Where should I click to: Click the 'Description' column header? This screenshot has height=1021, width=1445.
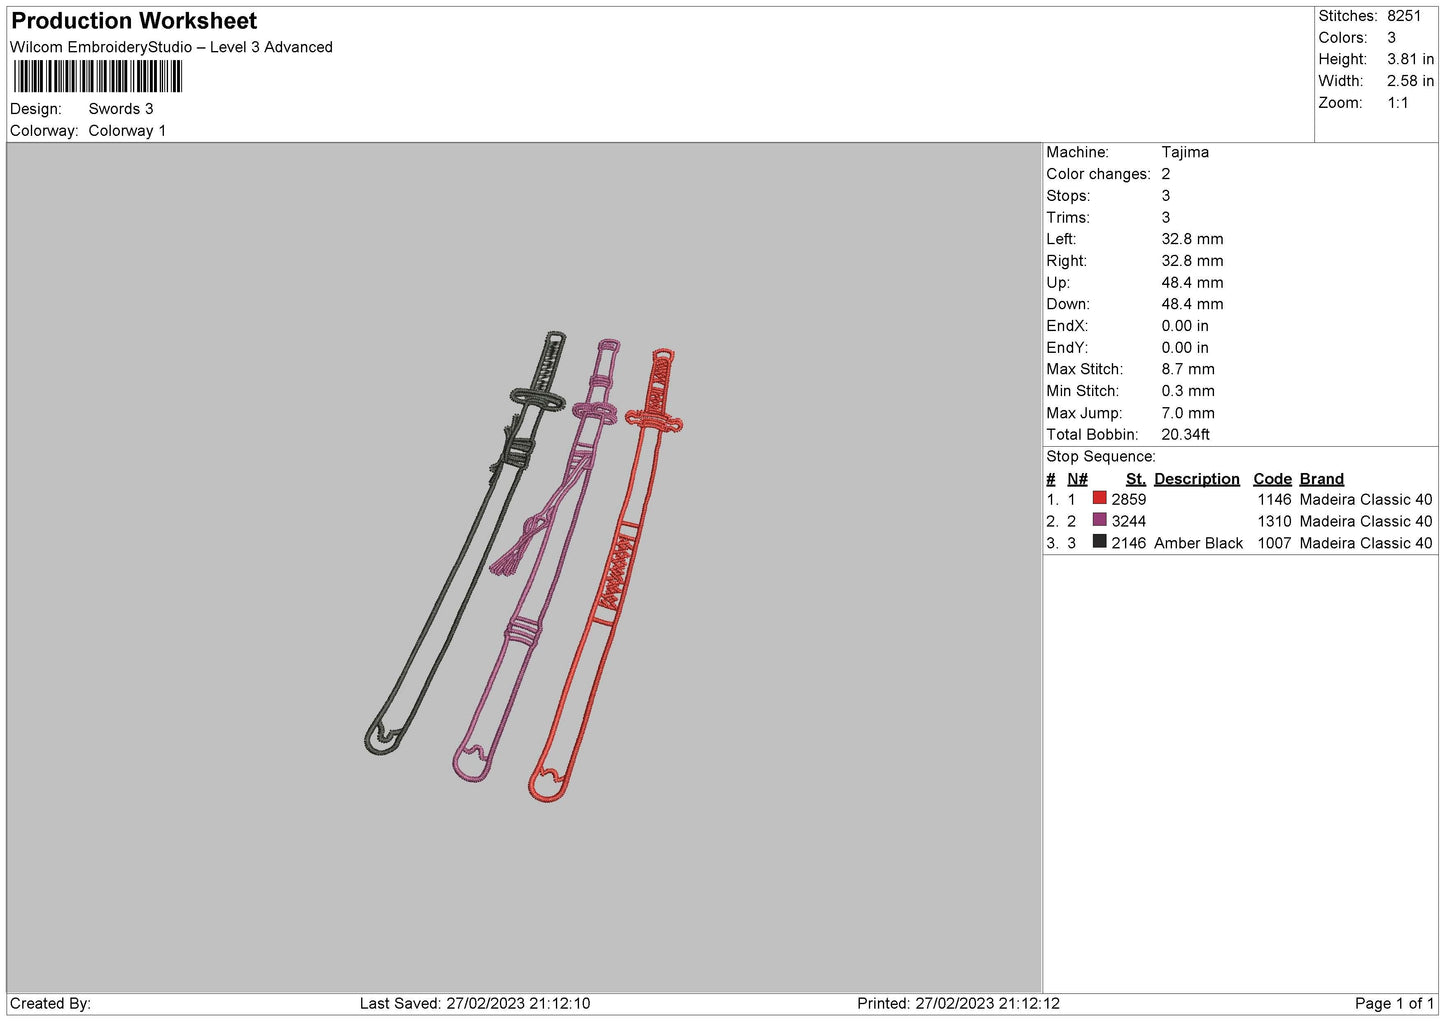pyautogui.click(x=1196, y=479)
